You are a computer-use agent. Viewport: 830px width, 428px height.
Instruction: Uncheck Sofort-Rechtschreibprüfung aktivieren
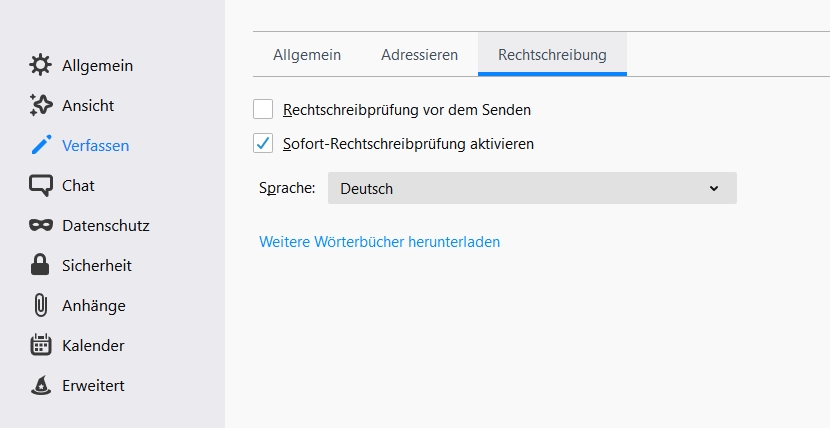tap(263, 143)
